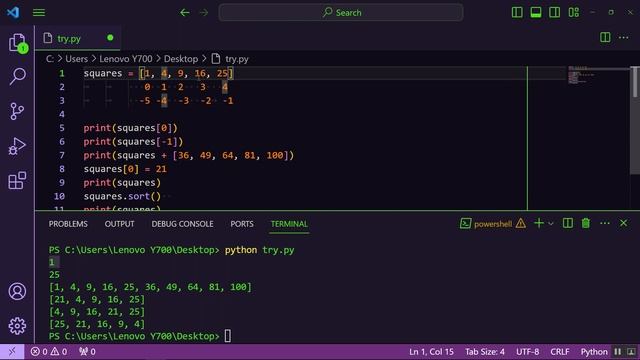Switch to the OUTPUT panel tab

tap(119, 224)
